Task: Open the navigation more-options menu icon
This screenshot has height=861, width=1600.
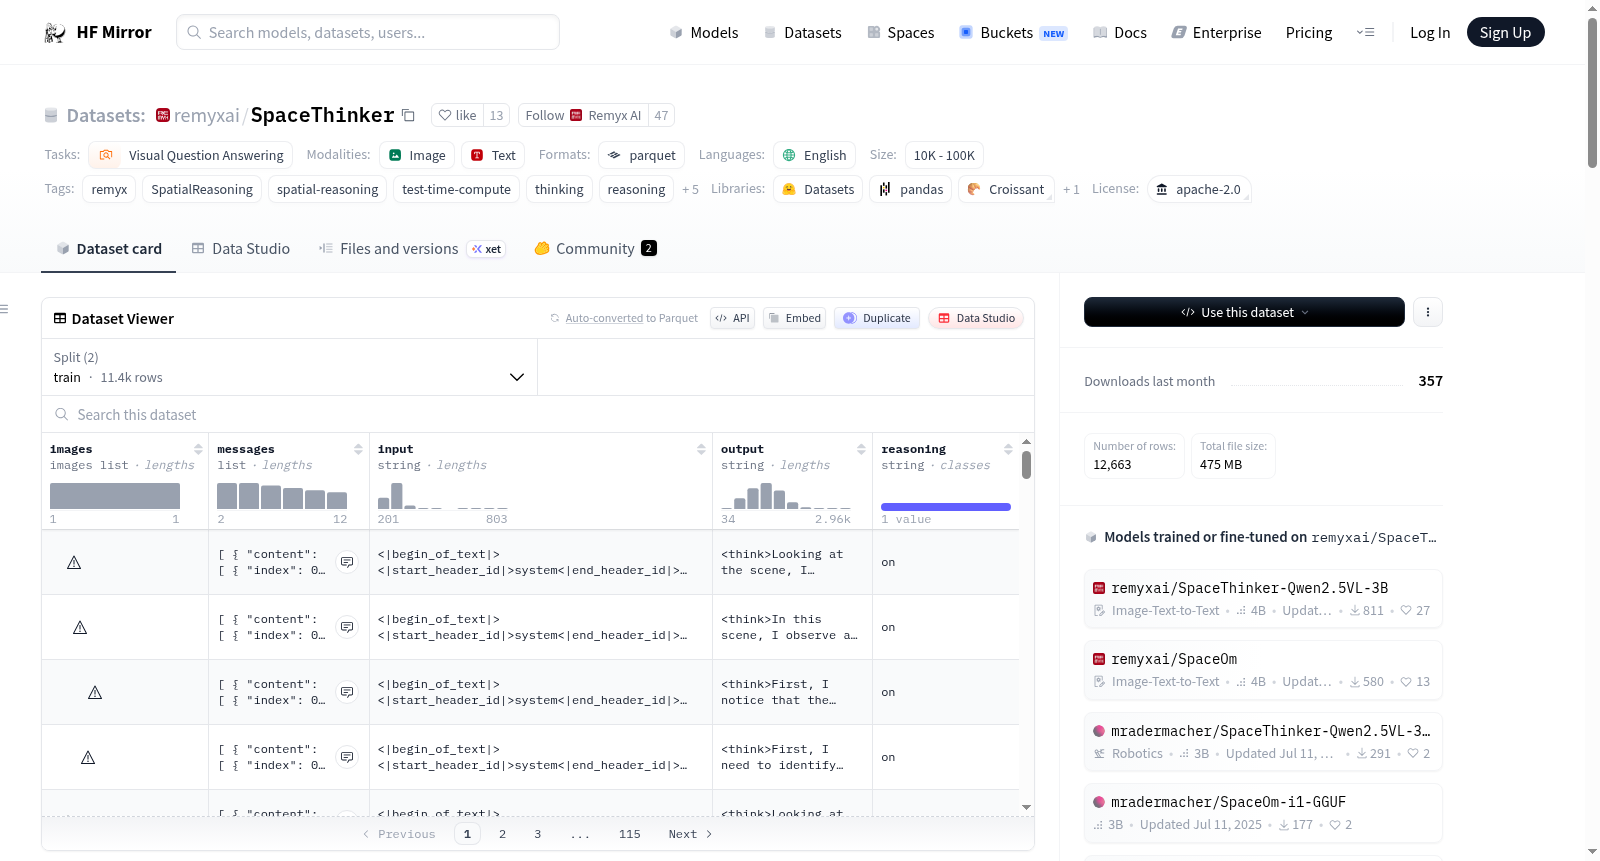Action: click(x=1365, y=32)
